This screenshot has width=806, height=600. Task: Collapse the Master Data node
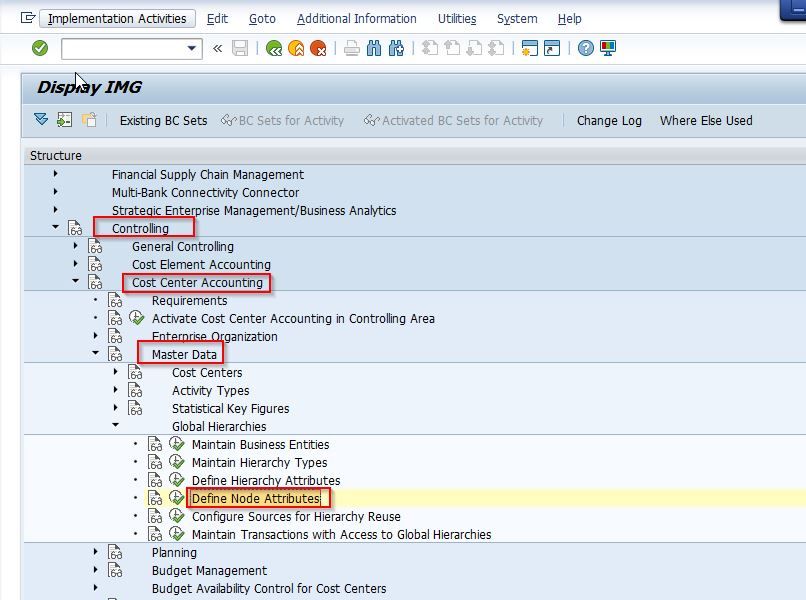pos(96,353)
